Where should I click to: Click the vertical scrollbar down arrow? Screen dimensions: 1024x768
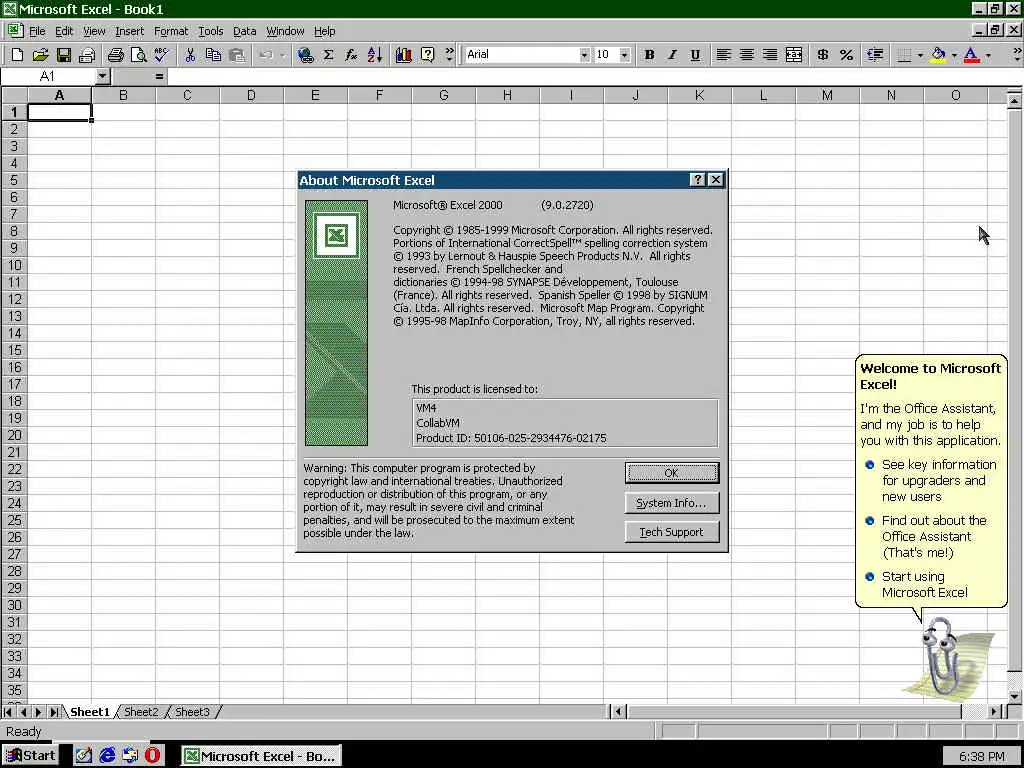[x=1014, y=696]
